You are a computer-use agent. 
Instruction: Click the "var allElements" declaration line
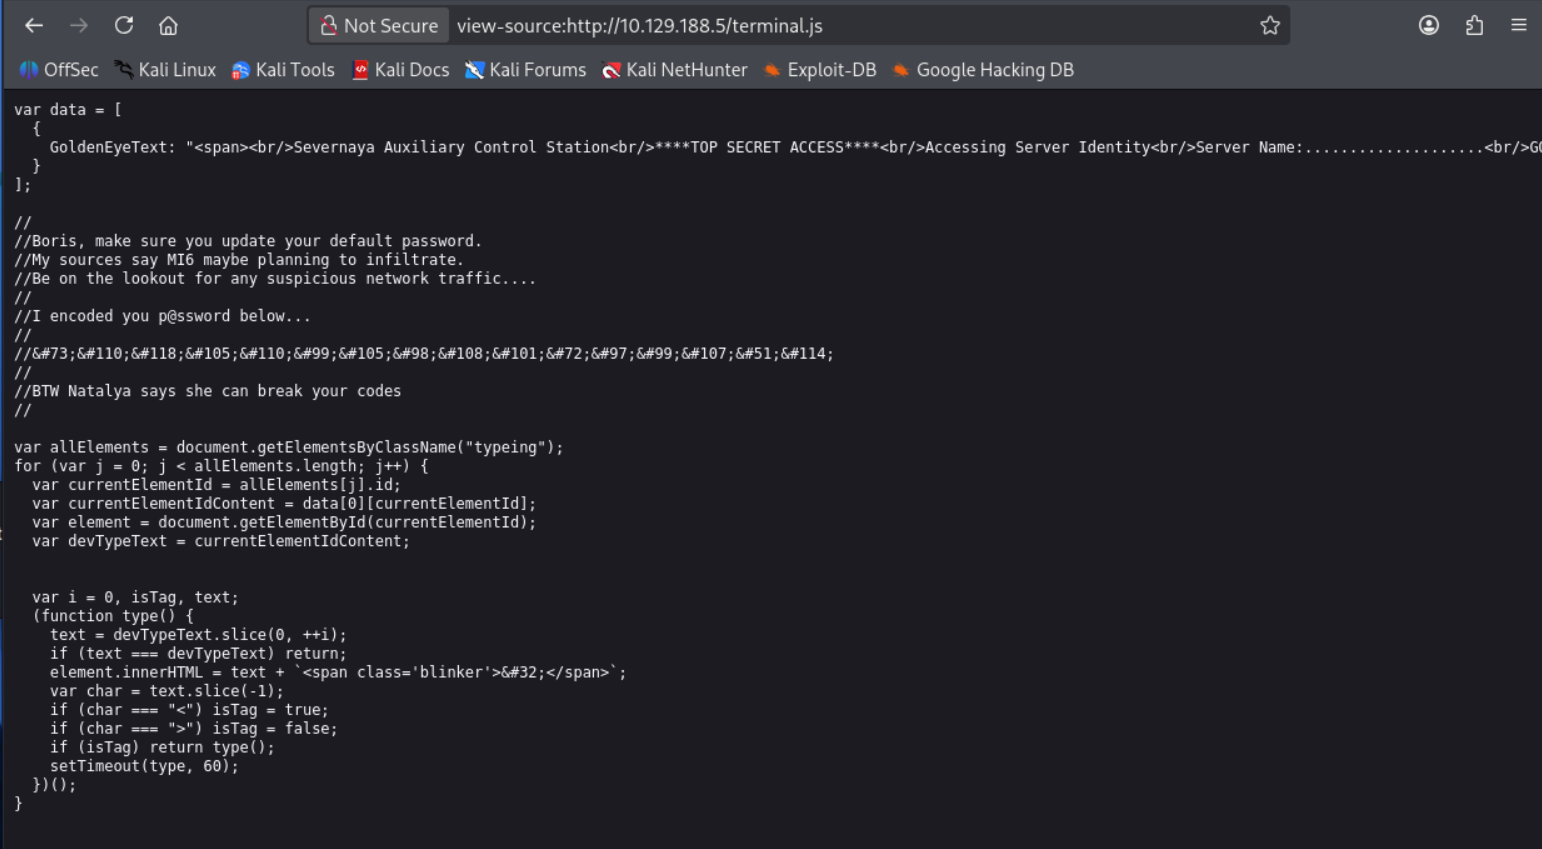pyautogui.click(x=289, y=448)
